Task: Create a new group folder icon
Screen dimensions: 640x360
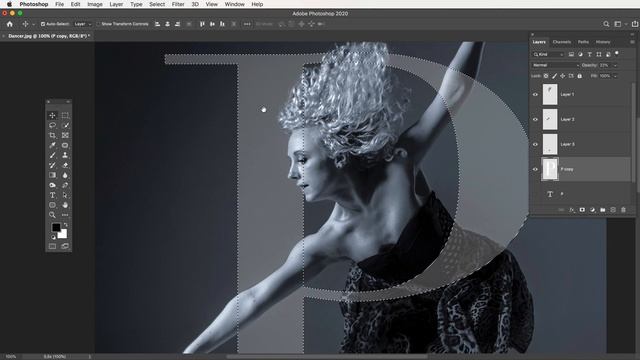Action: click(x=603, y=210)
